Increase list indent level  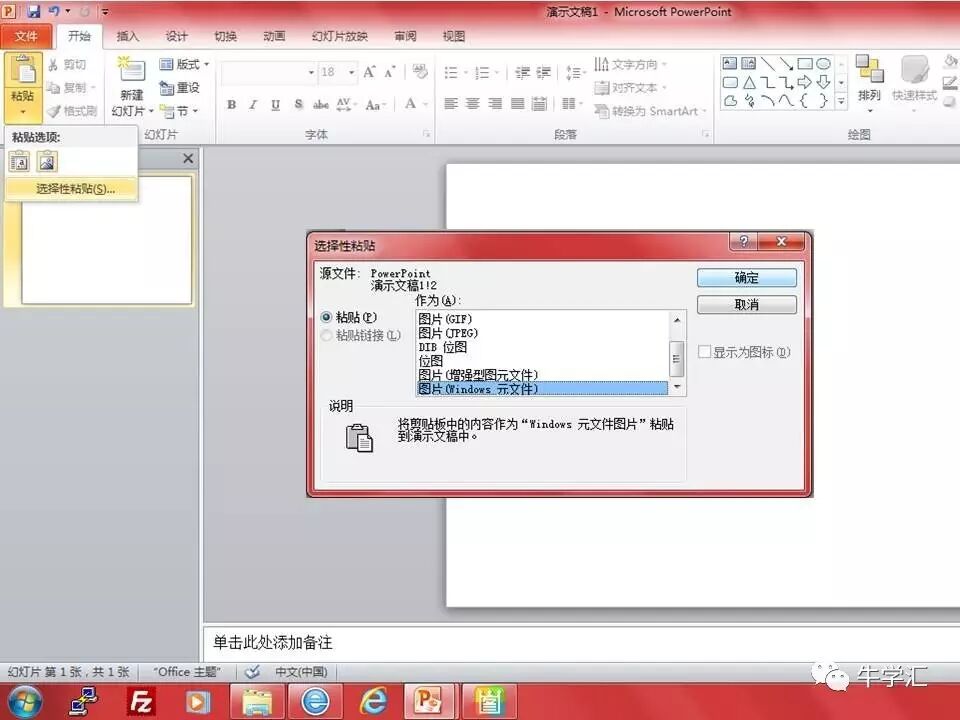click(544, 73)
